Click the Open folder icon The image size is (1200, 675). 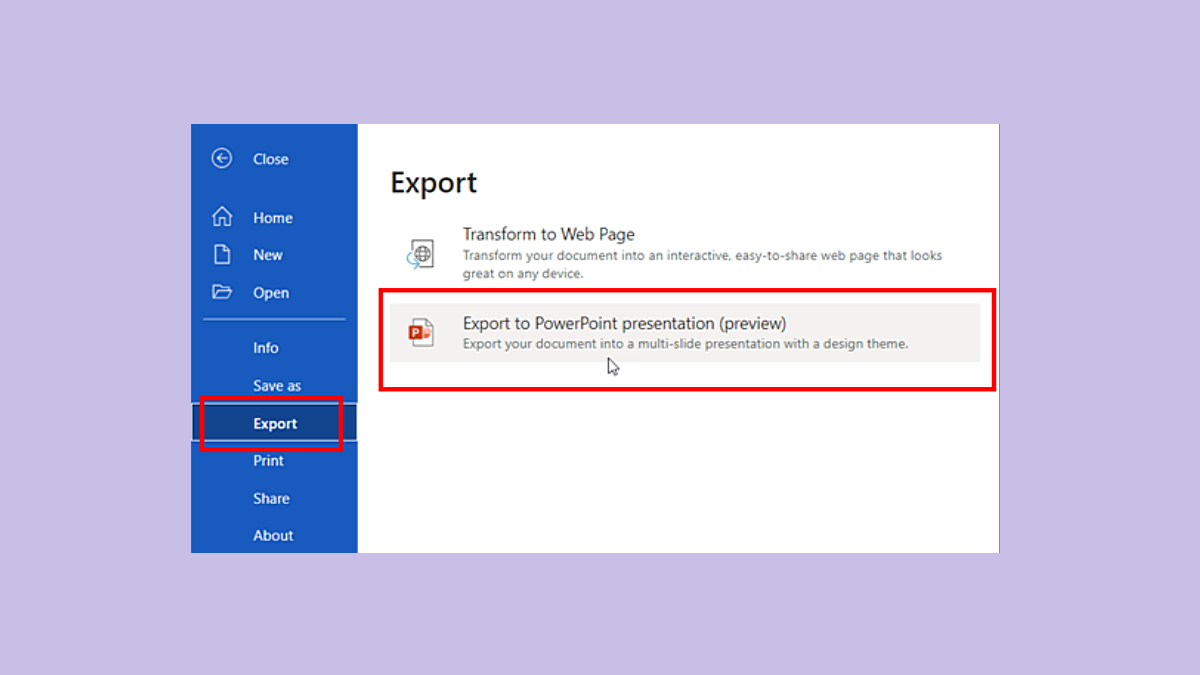coord(222,292)
